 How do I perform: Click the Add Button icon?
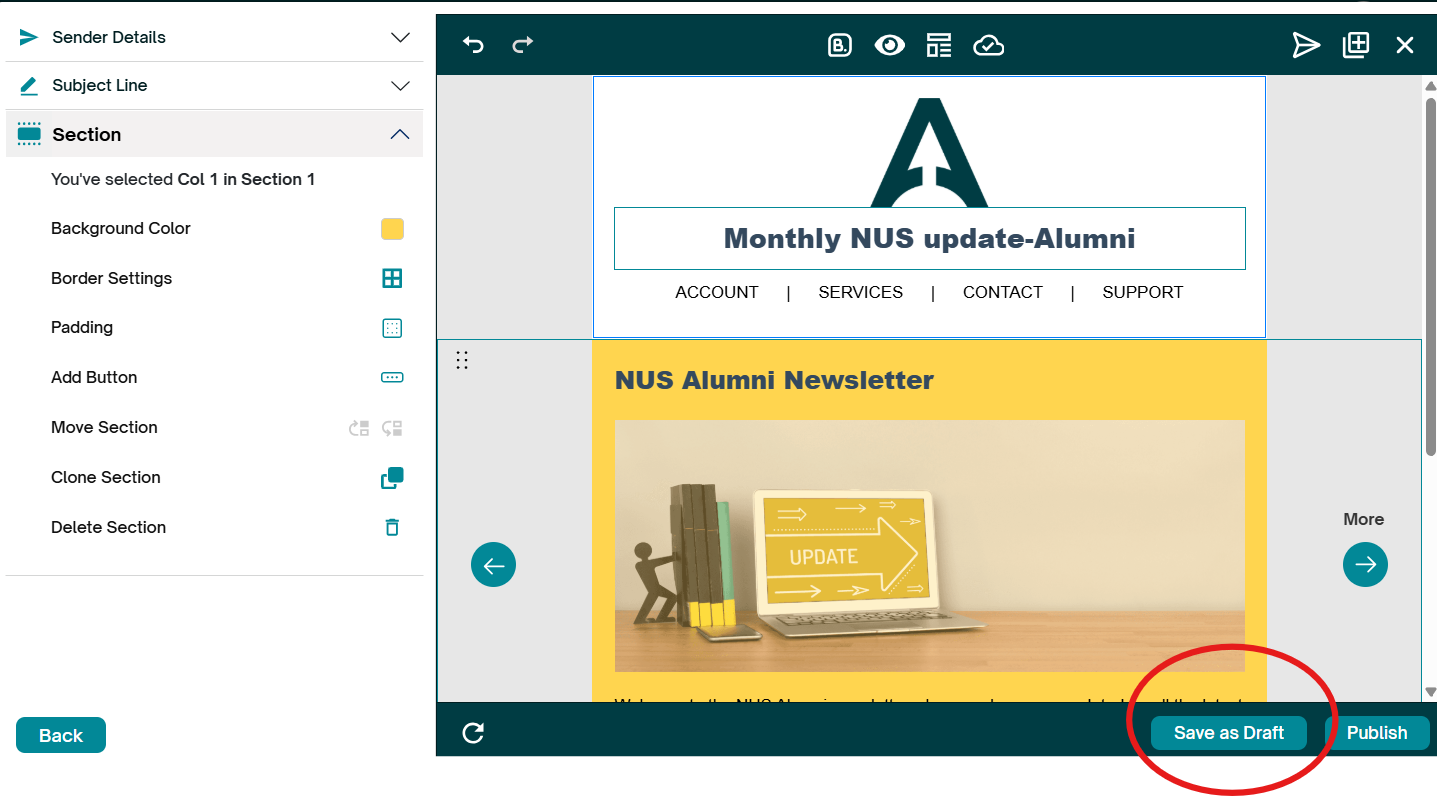coord(392,378)
